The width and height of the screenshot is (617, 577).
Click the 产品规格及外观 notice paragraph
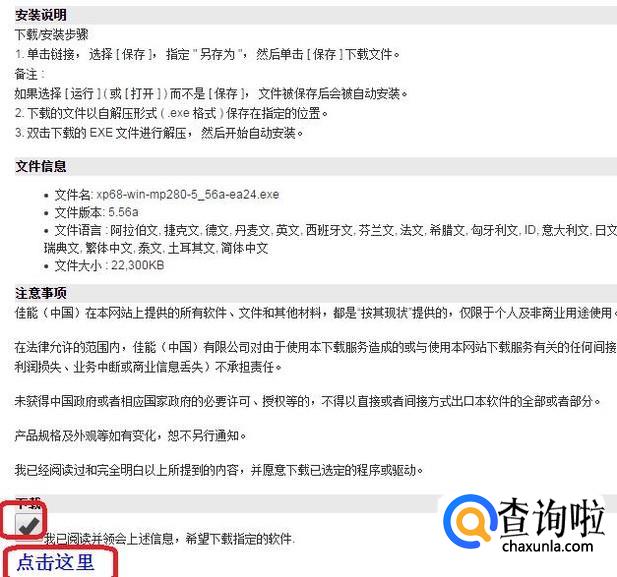coord(131,436)
